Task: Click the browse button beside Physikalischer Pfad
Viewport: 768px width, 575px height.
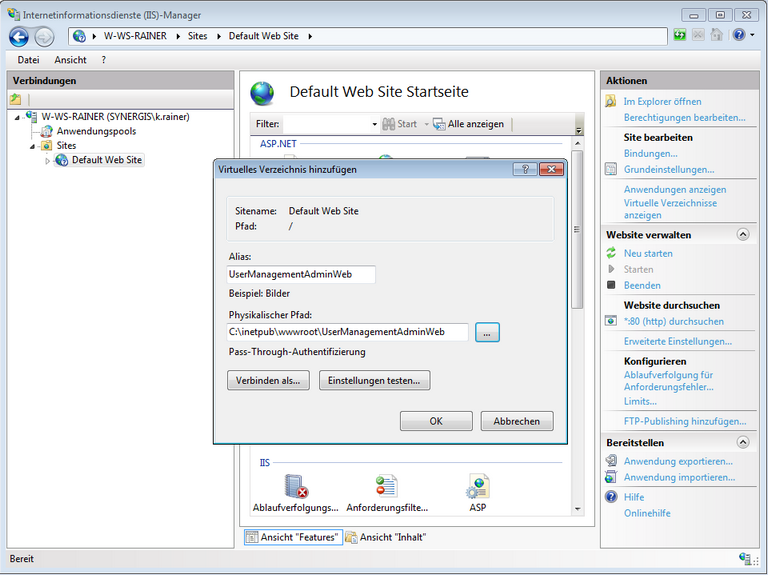Action: point(487,332)
